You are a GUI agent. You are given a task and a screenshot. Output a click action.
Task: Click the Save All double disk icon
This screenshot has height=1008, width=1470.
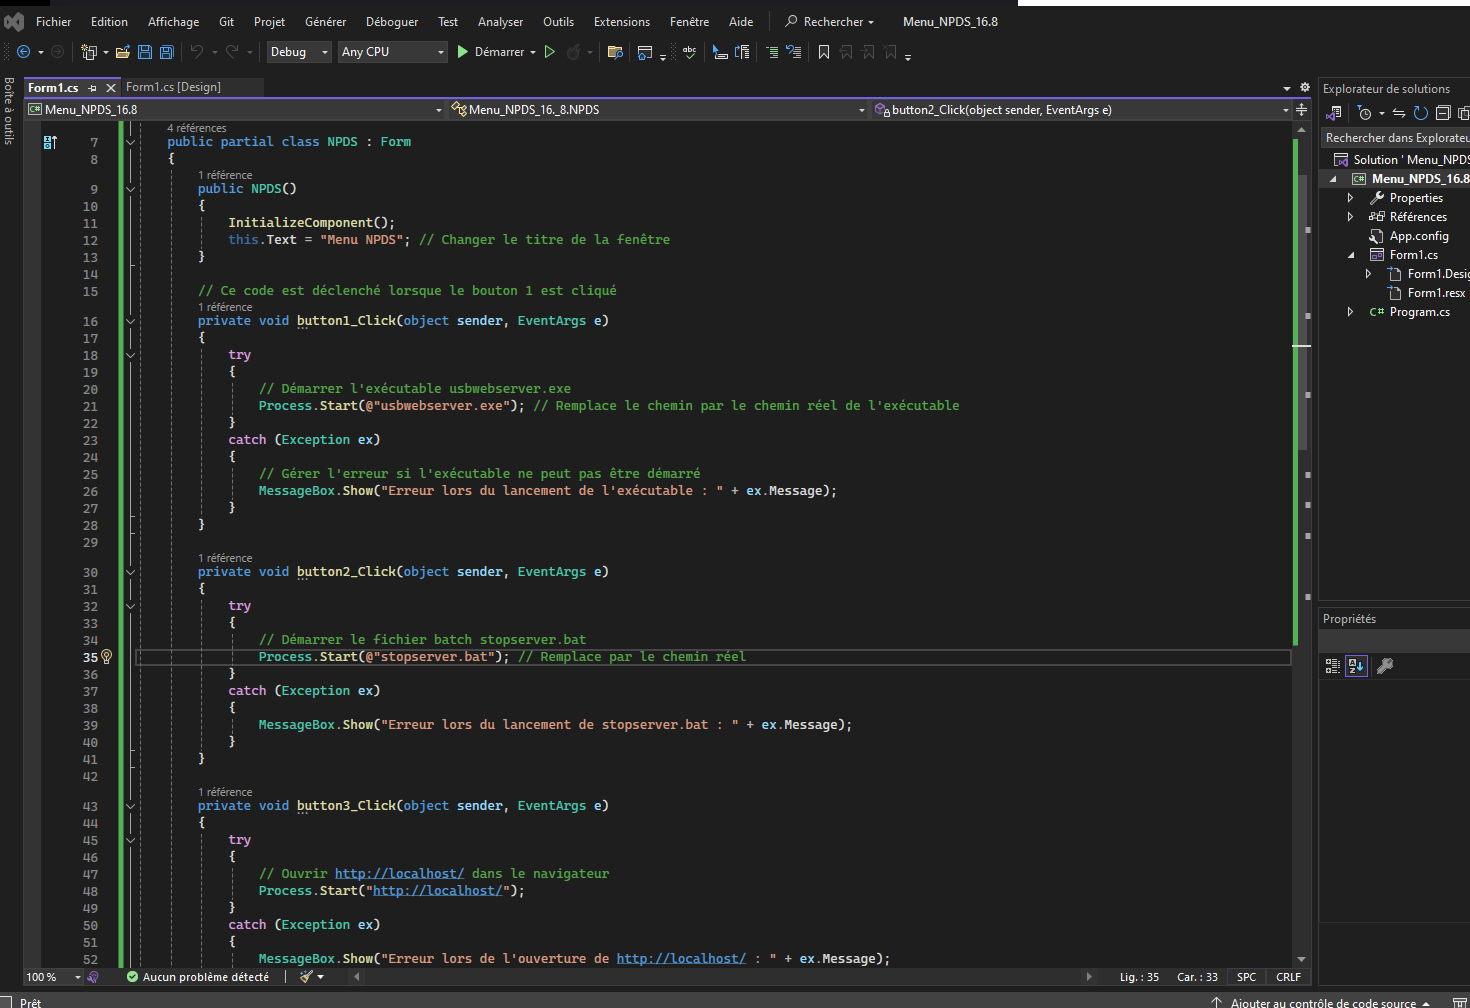tap(167, 52)
